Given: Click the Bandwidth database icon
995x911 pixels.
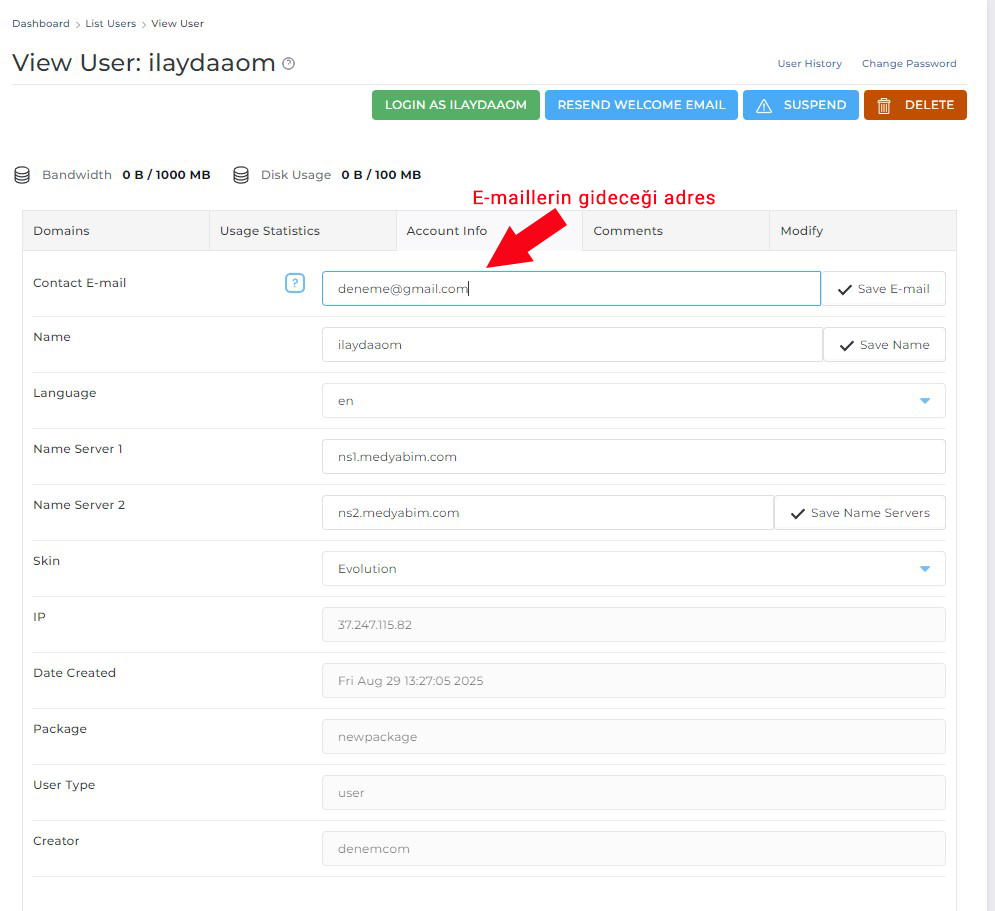Looking at the screenshot, I should coord(22,175).
